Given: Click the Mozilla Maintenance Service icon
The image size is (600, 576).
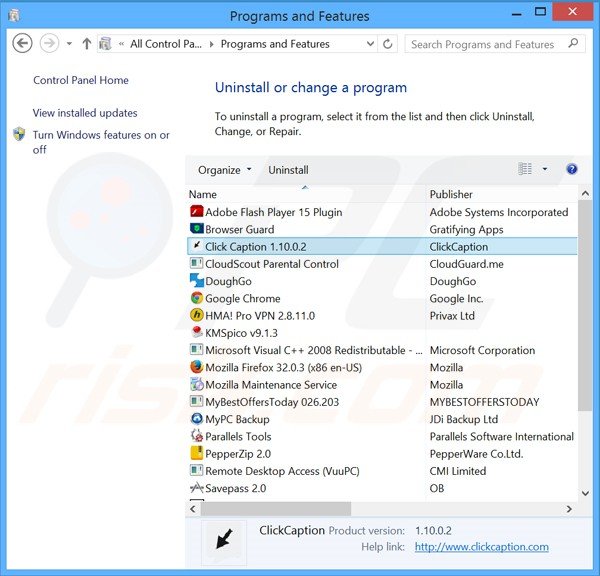Looking at the screenshot, I should coord(196,384).
